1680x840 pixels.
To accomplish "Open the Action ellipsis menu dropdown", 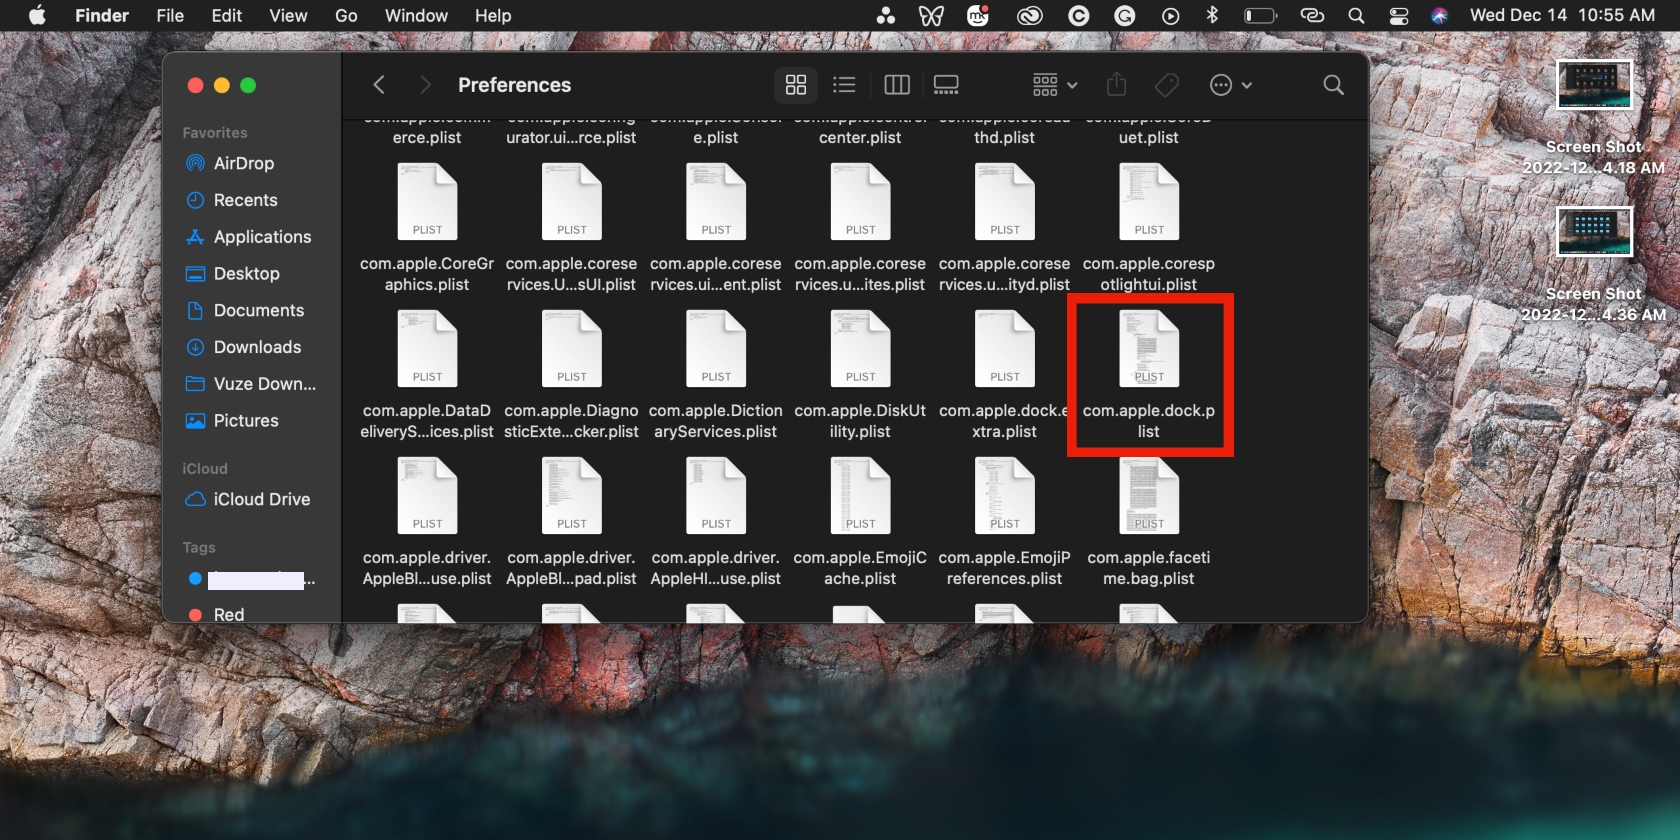I will point(1231,85).
